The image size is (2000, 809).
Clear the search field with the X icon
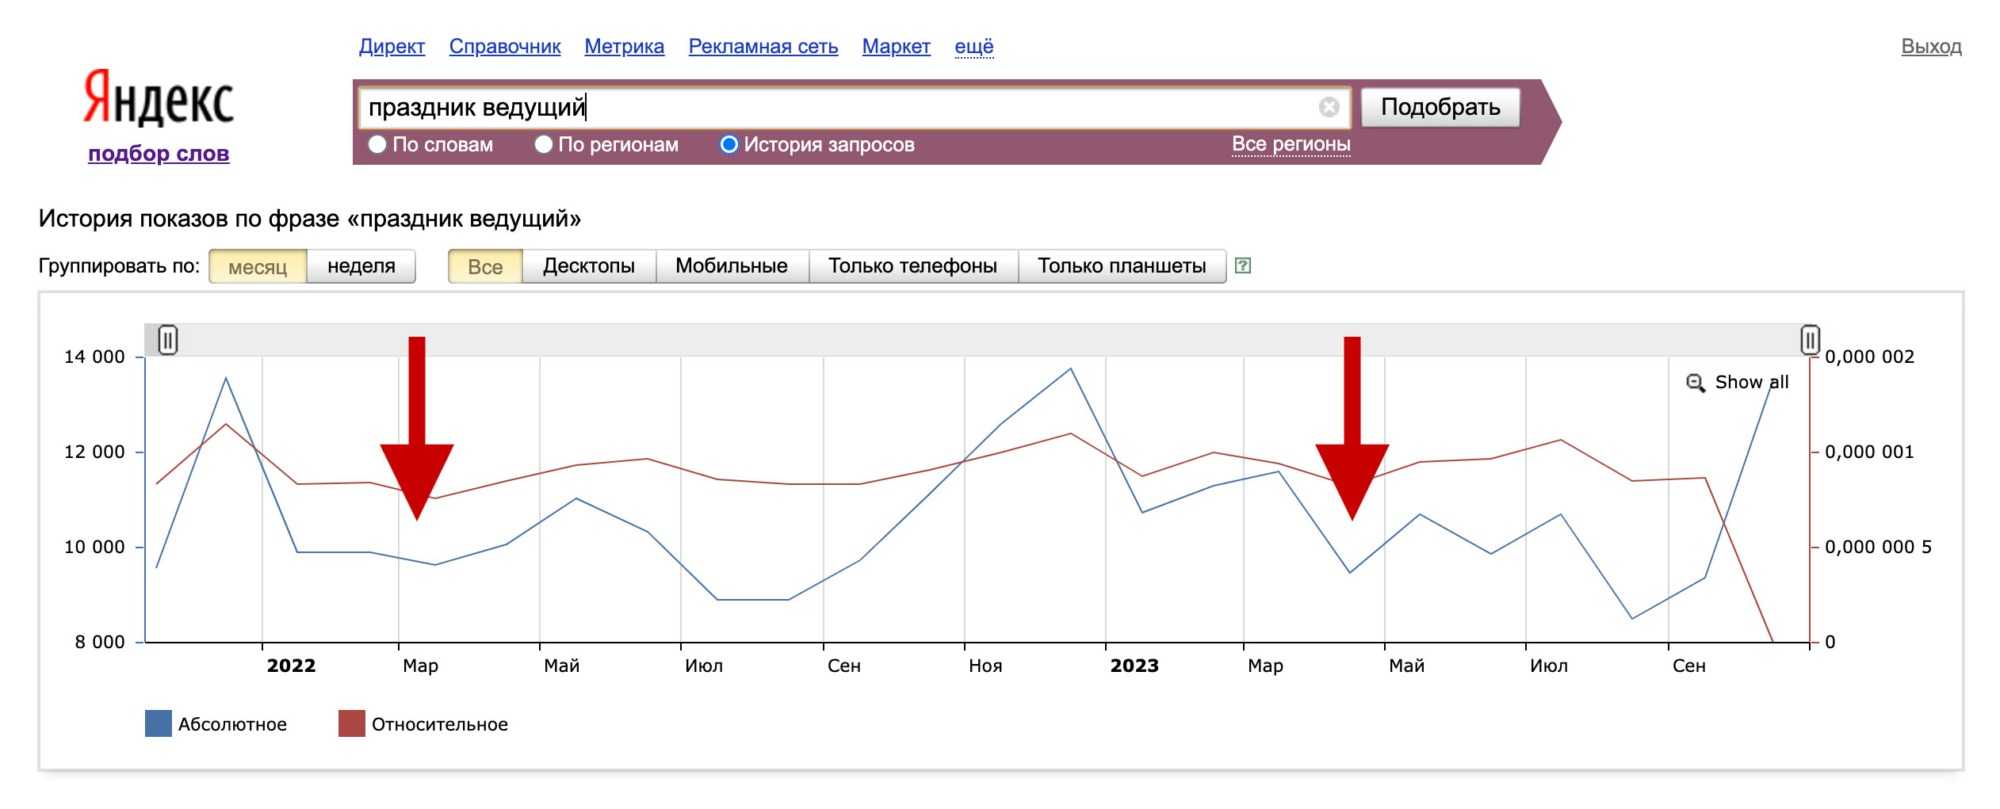tap(1328, 107)
